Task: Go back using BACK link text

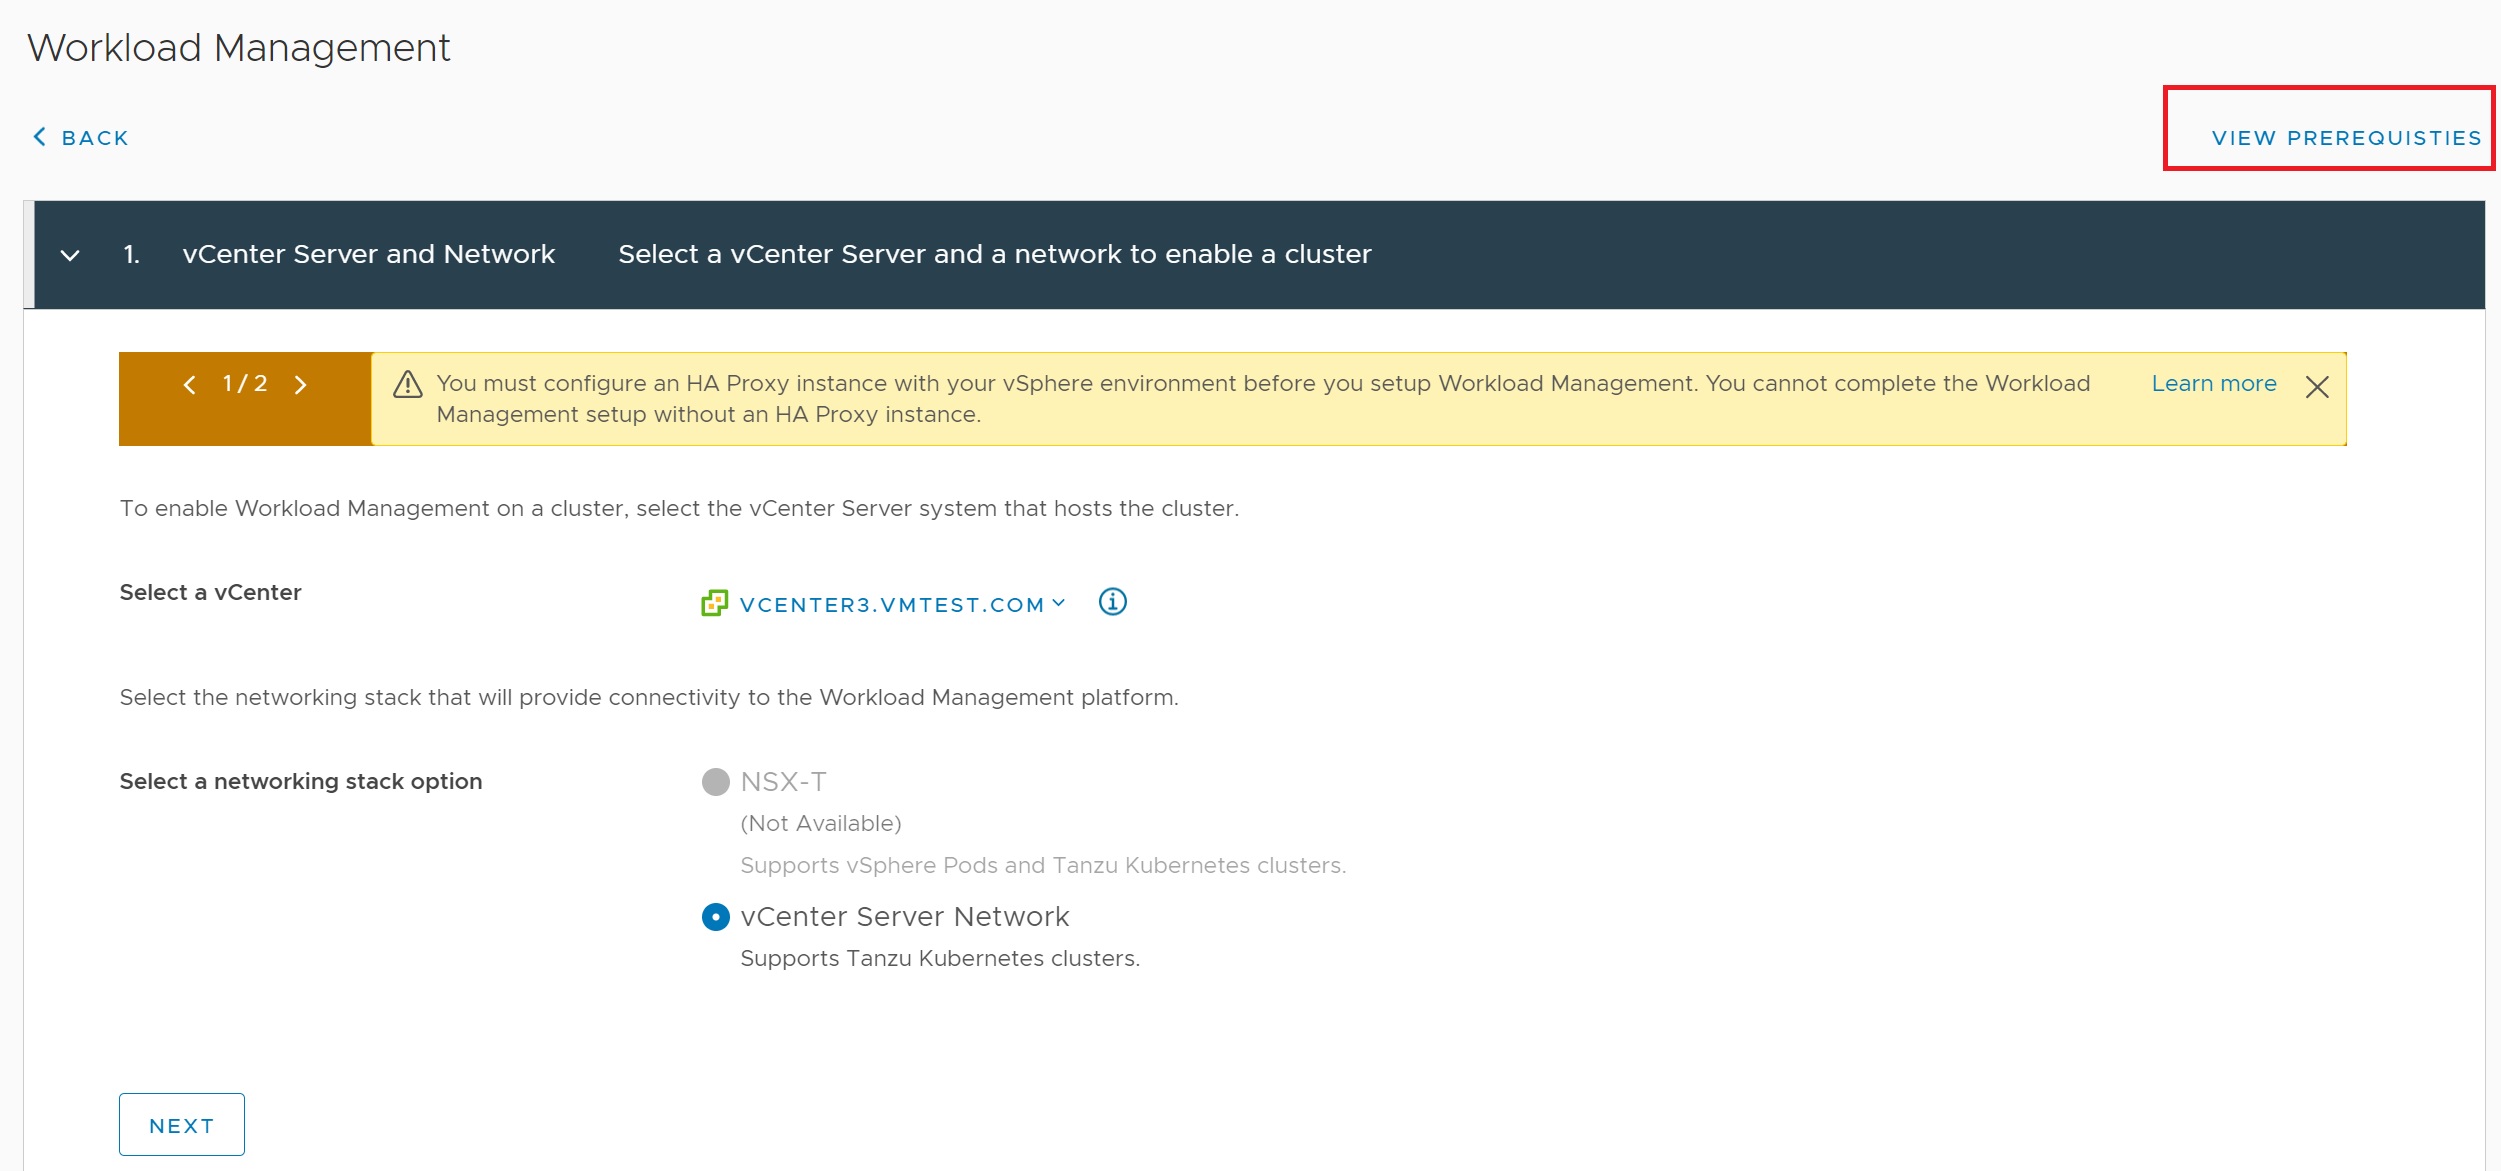Action: pyautogui.click(x=95, y=138)
